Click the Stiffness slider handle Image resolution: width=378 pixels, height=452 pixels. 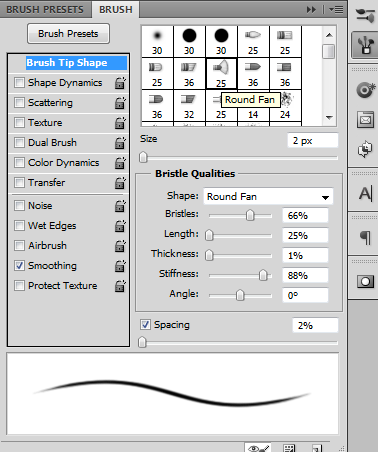(x=263, y=275)
